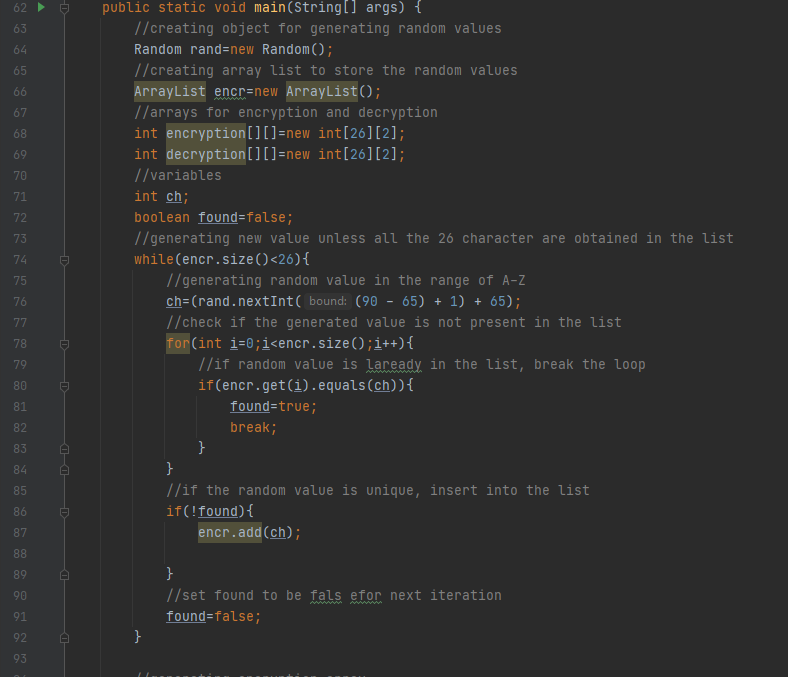Click the 'bound:' parameter hint

pos(328,301)
